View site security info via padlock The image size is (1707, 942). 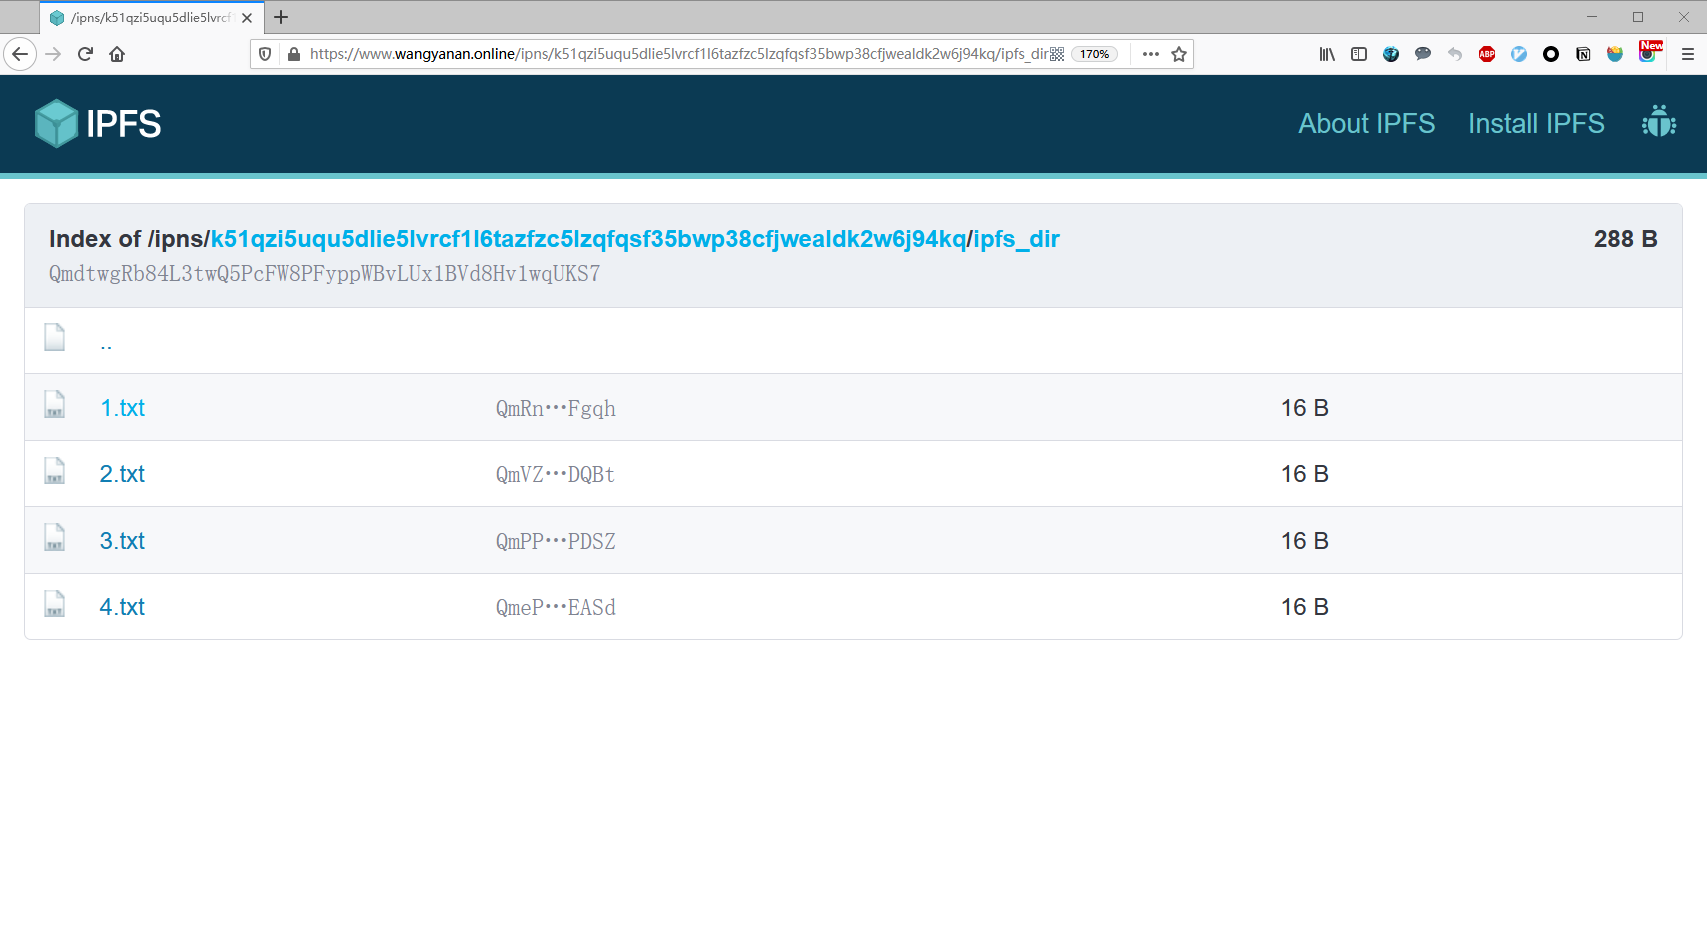(294, 54)
